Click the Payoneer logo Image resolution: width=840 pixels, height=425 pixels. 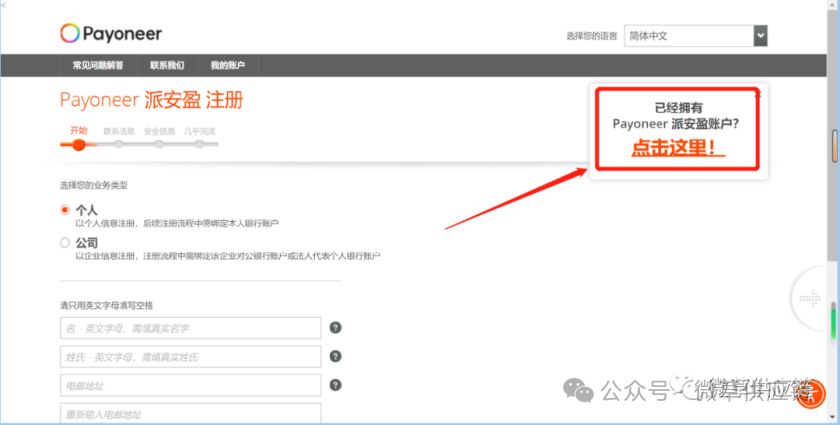coord(111,34)
